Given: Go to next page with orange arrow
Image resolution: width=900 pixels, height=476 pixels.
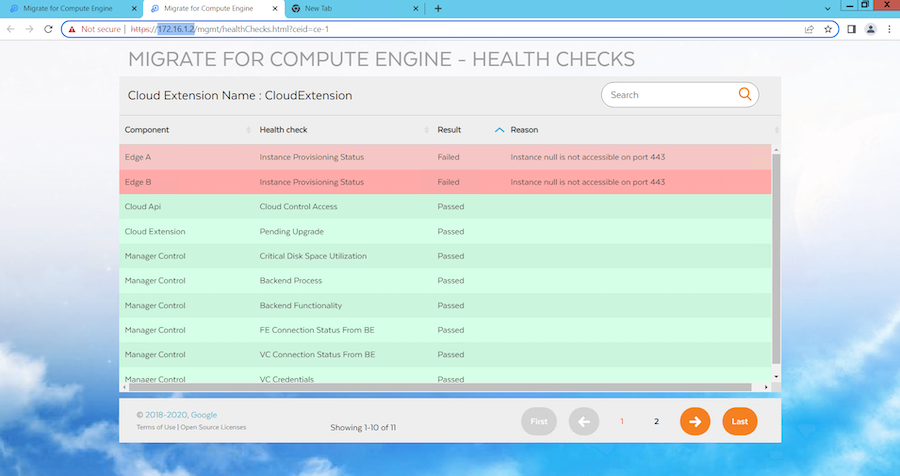Looking at the screenshot, I should pos(694,422).
